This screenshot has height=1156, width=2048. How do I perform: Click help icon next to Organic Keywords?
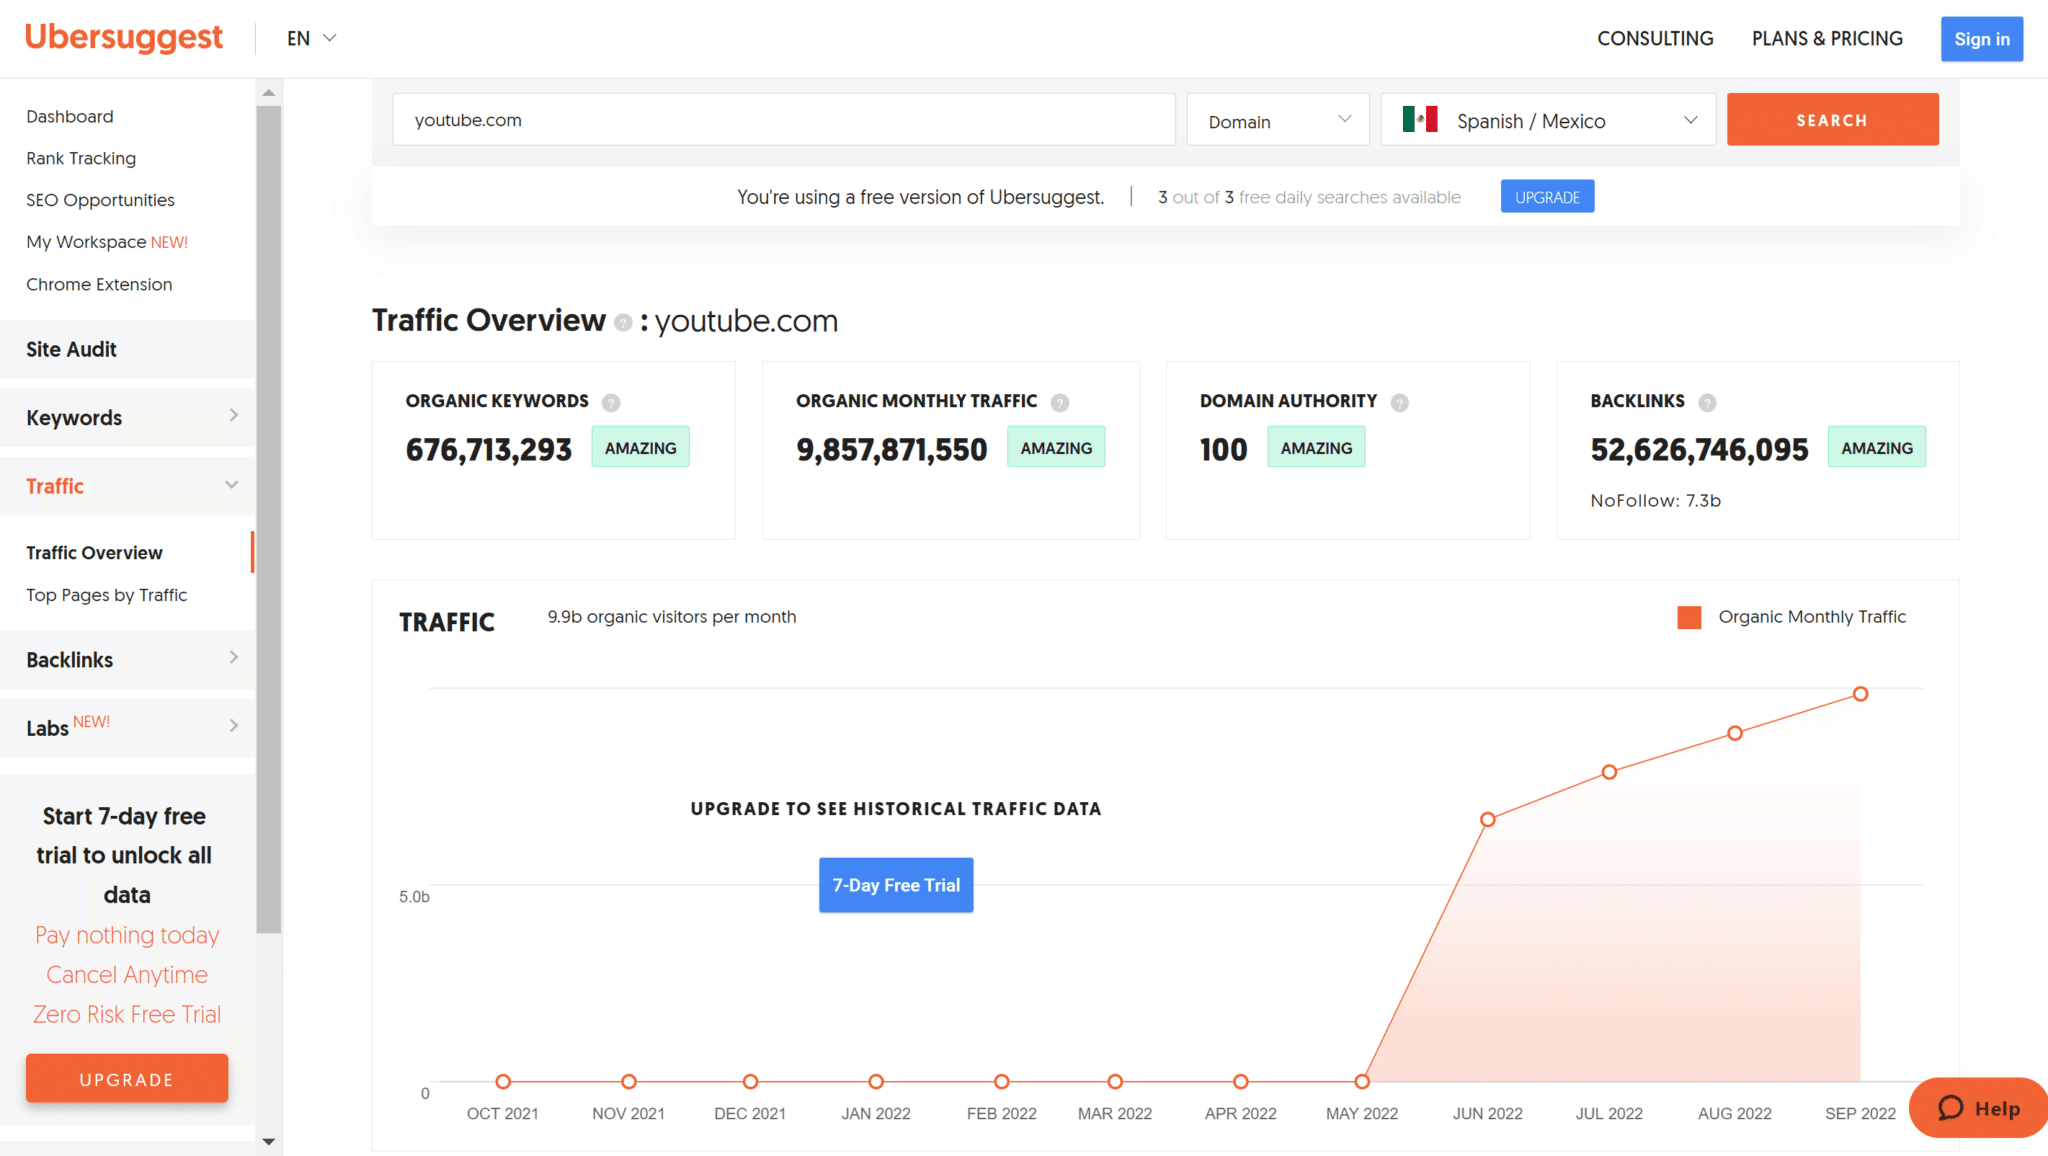(x=611, y=402)
